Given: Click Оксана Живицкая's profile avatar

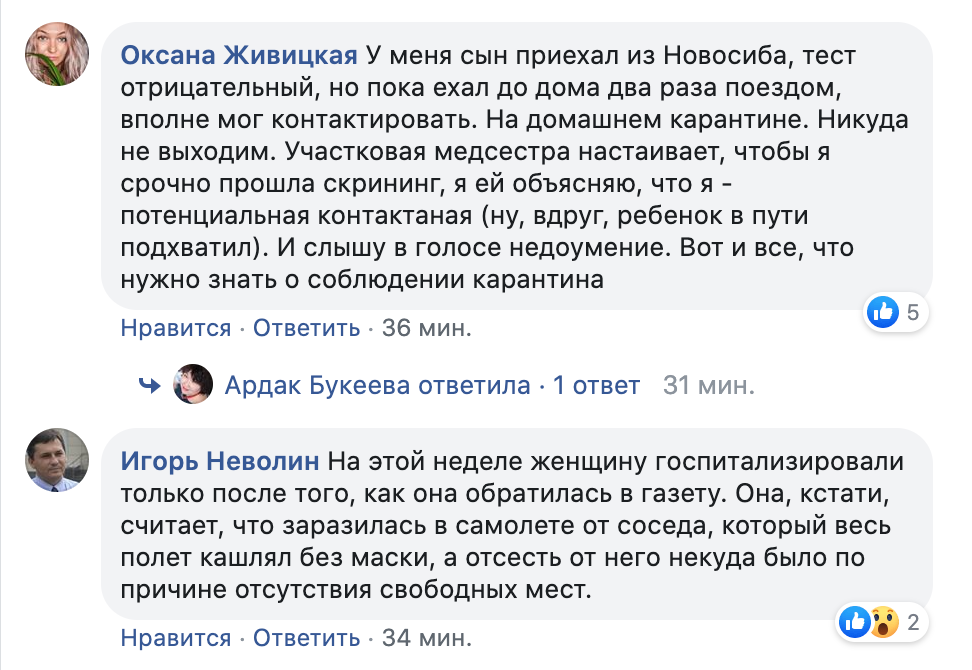Looking at the screenshot, I should (x=58, y=54).
